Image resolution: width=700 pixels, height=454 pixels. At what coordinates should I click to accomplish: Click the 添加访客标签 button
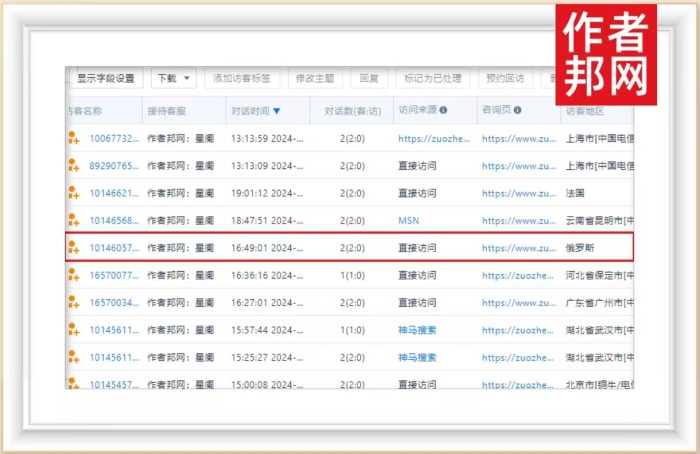tap(241, 78)
